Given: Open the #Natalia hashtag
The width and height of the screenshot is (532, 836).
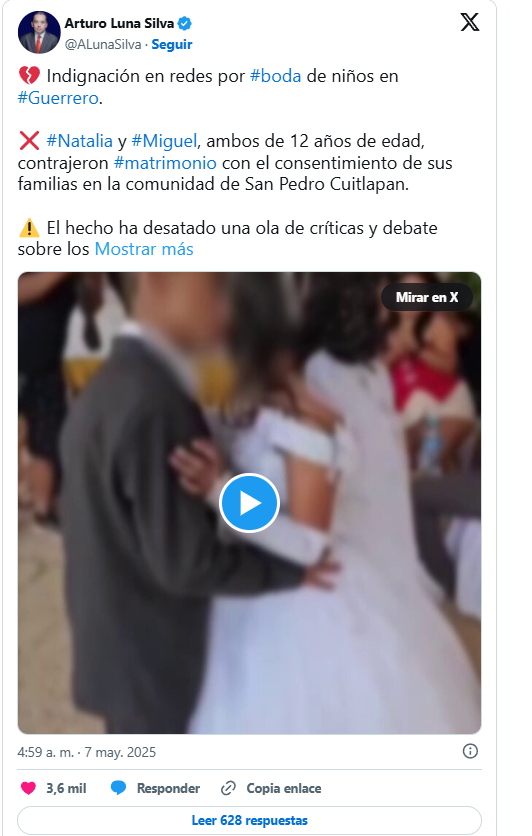Looking at the screenshot, I should [79, 141].
